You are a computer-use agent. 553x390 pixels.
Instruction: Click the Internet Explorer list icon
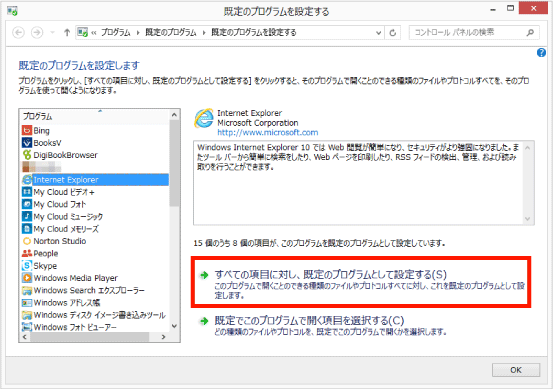27,180
